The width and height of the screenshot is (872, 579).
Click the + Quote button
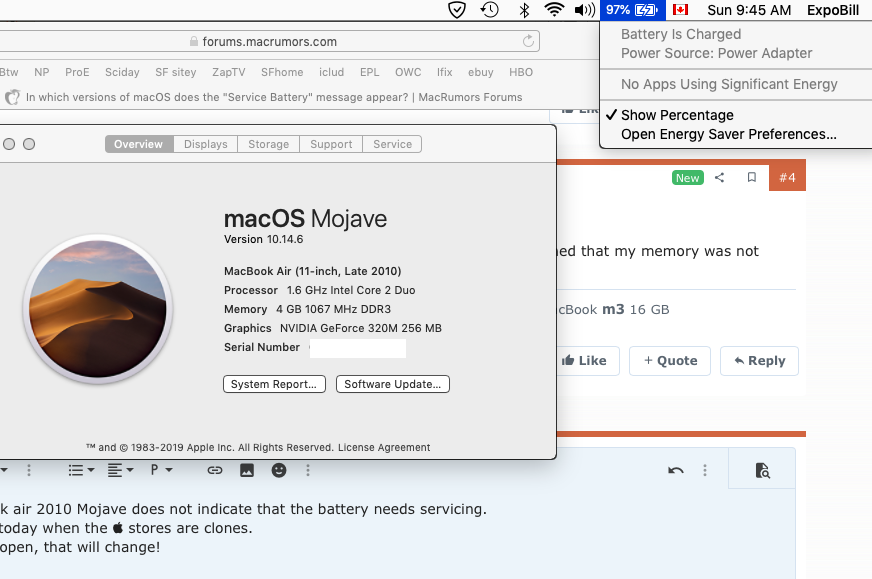tap(670, 361)
